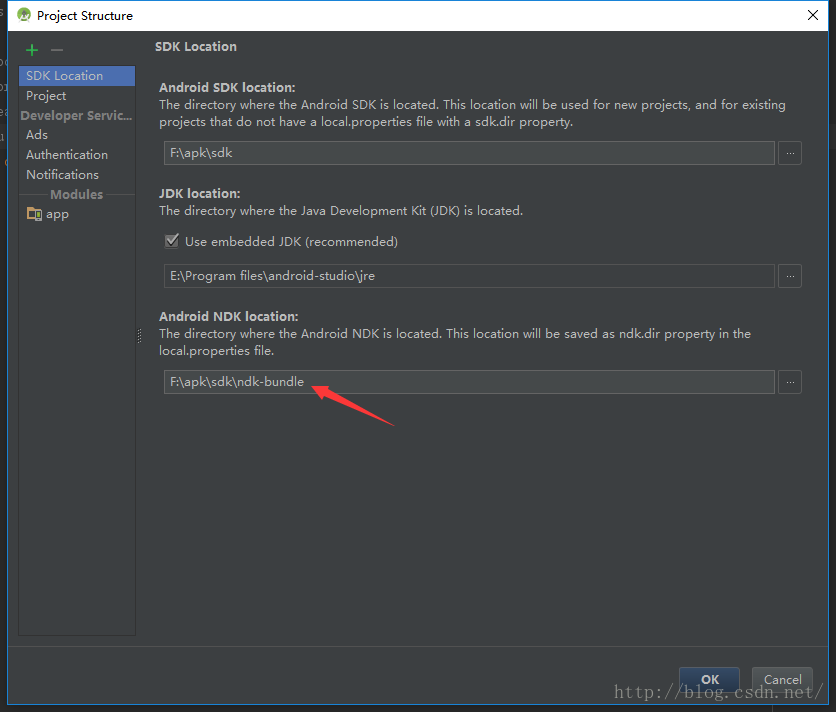Click the Android NDK location heading
The width and height of the screenshot is (836, 712).
click(229, 316)
